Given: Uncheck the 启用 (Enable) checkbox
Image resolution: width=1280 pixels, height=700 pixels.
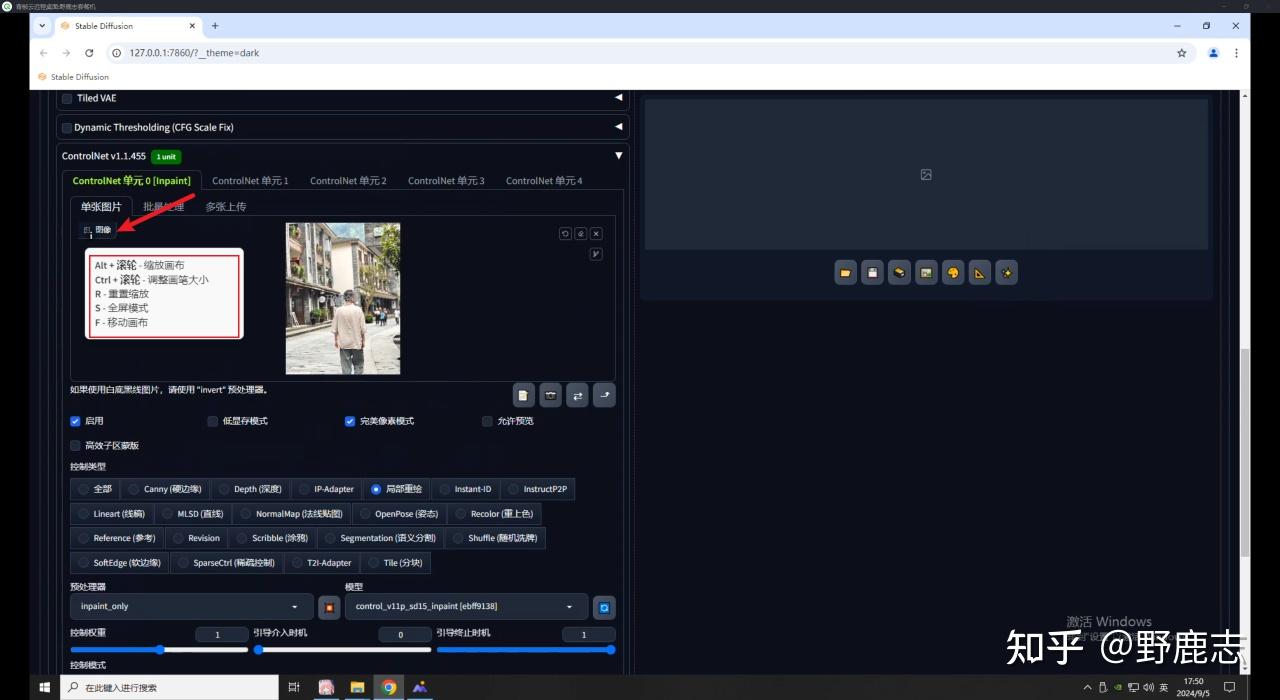Looking at the screenshot, I should click(76, 421).
